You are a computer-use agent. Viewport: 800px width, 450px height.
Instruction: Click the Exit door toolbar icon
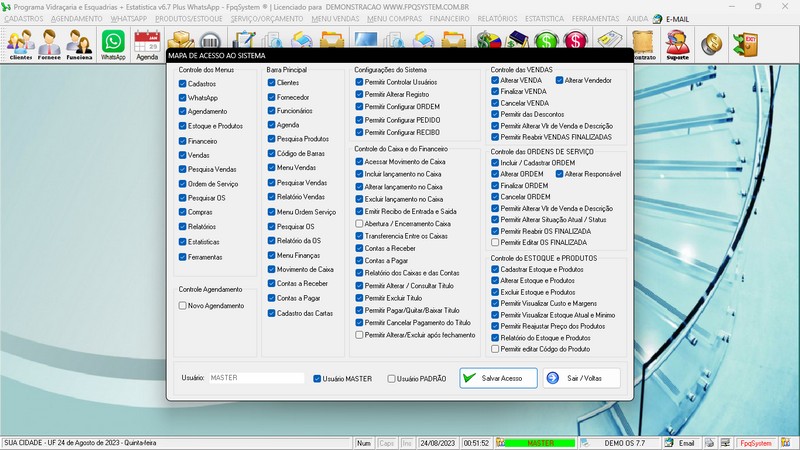point(745,44)
